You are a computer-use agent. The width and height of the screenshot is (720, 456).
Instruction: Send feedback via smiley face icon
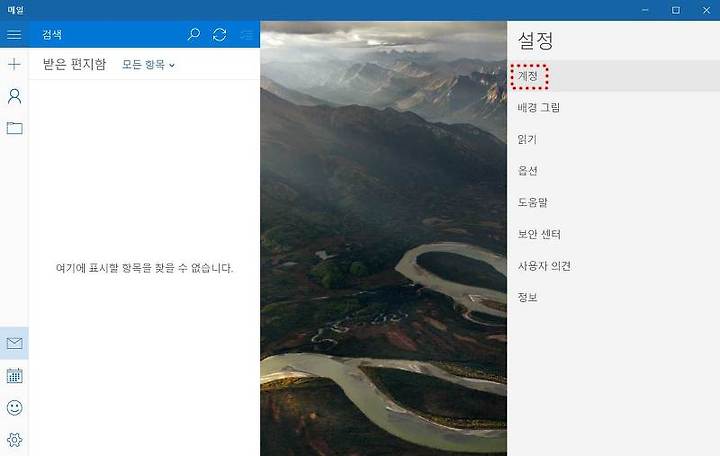point(14,408)
